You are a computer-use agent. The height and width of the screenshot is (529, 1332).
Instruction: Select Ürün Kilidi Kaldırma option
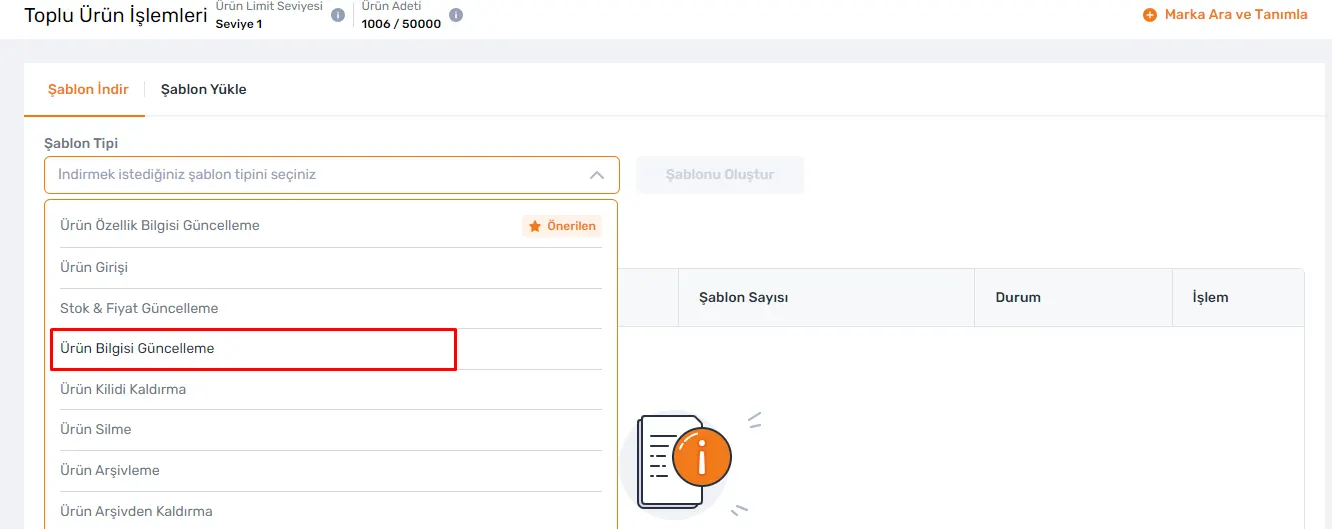[331, 389]
